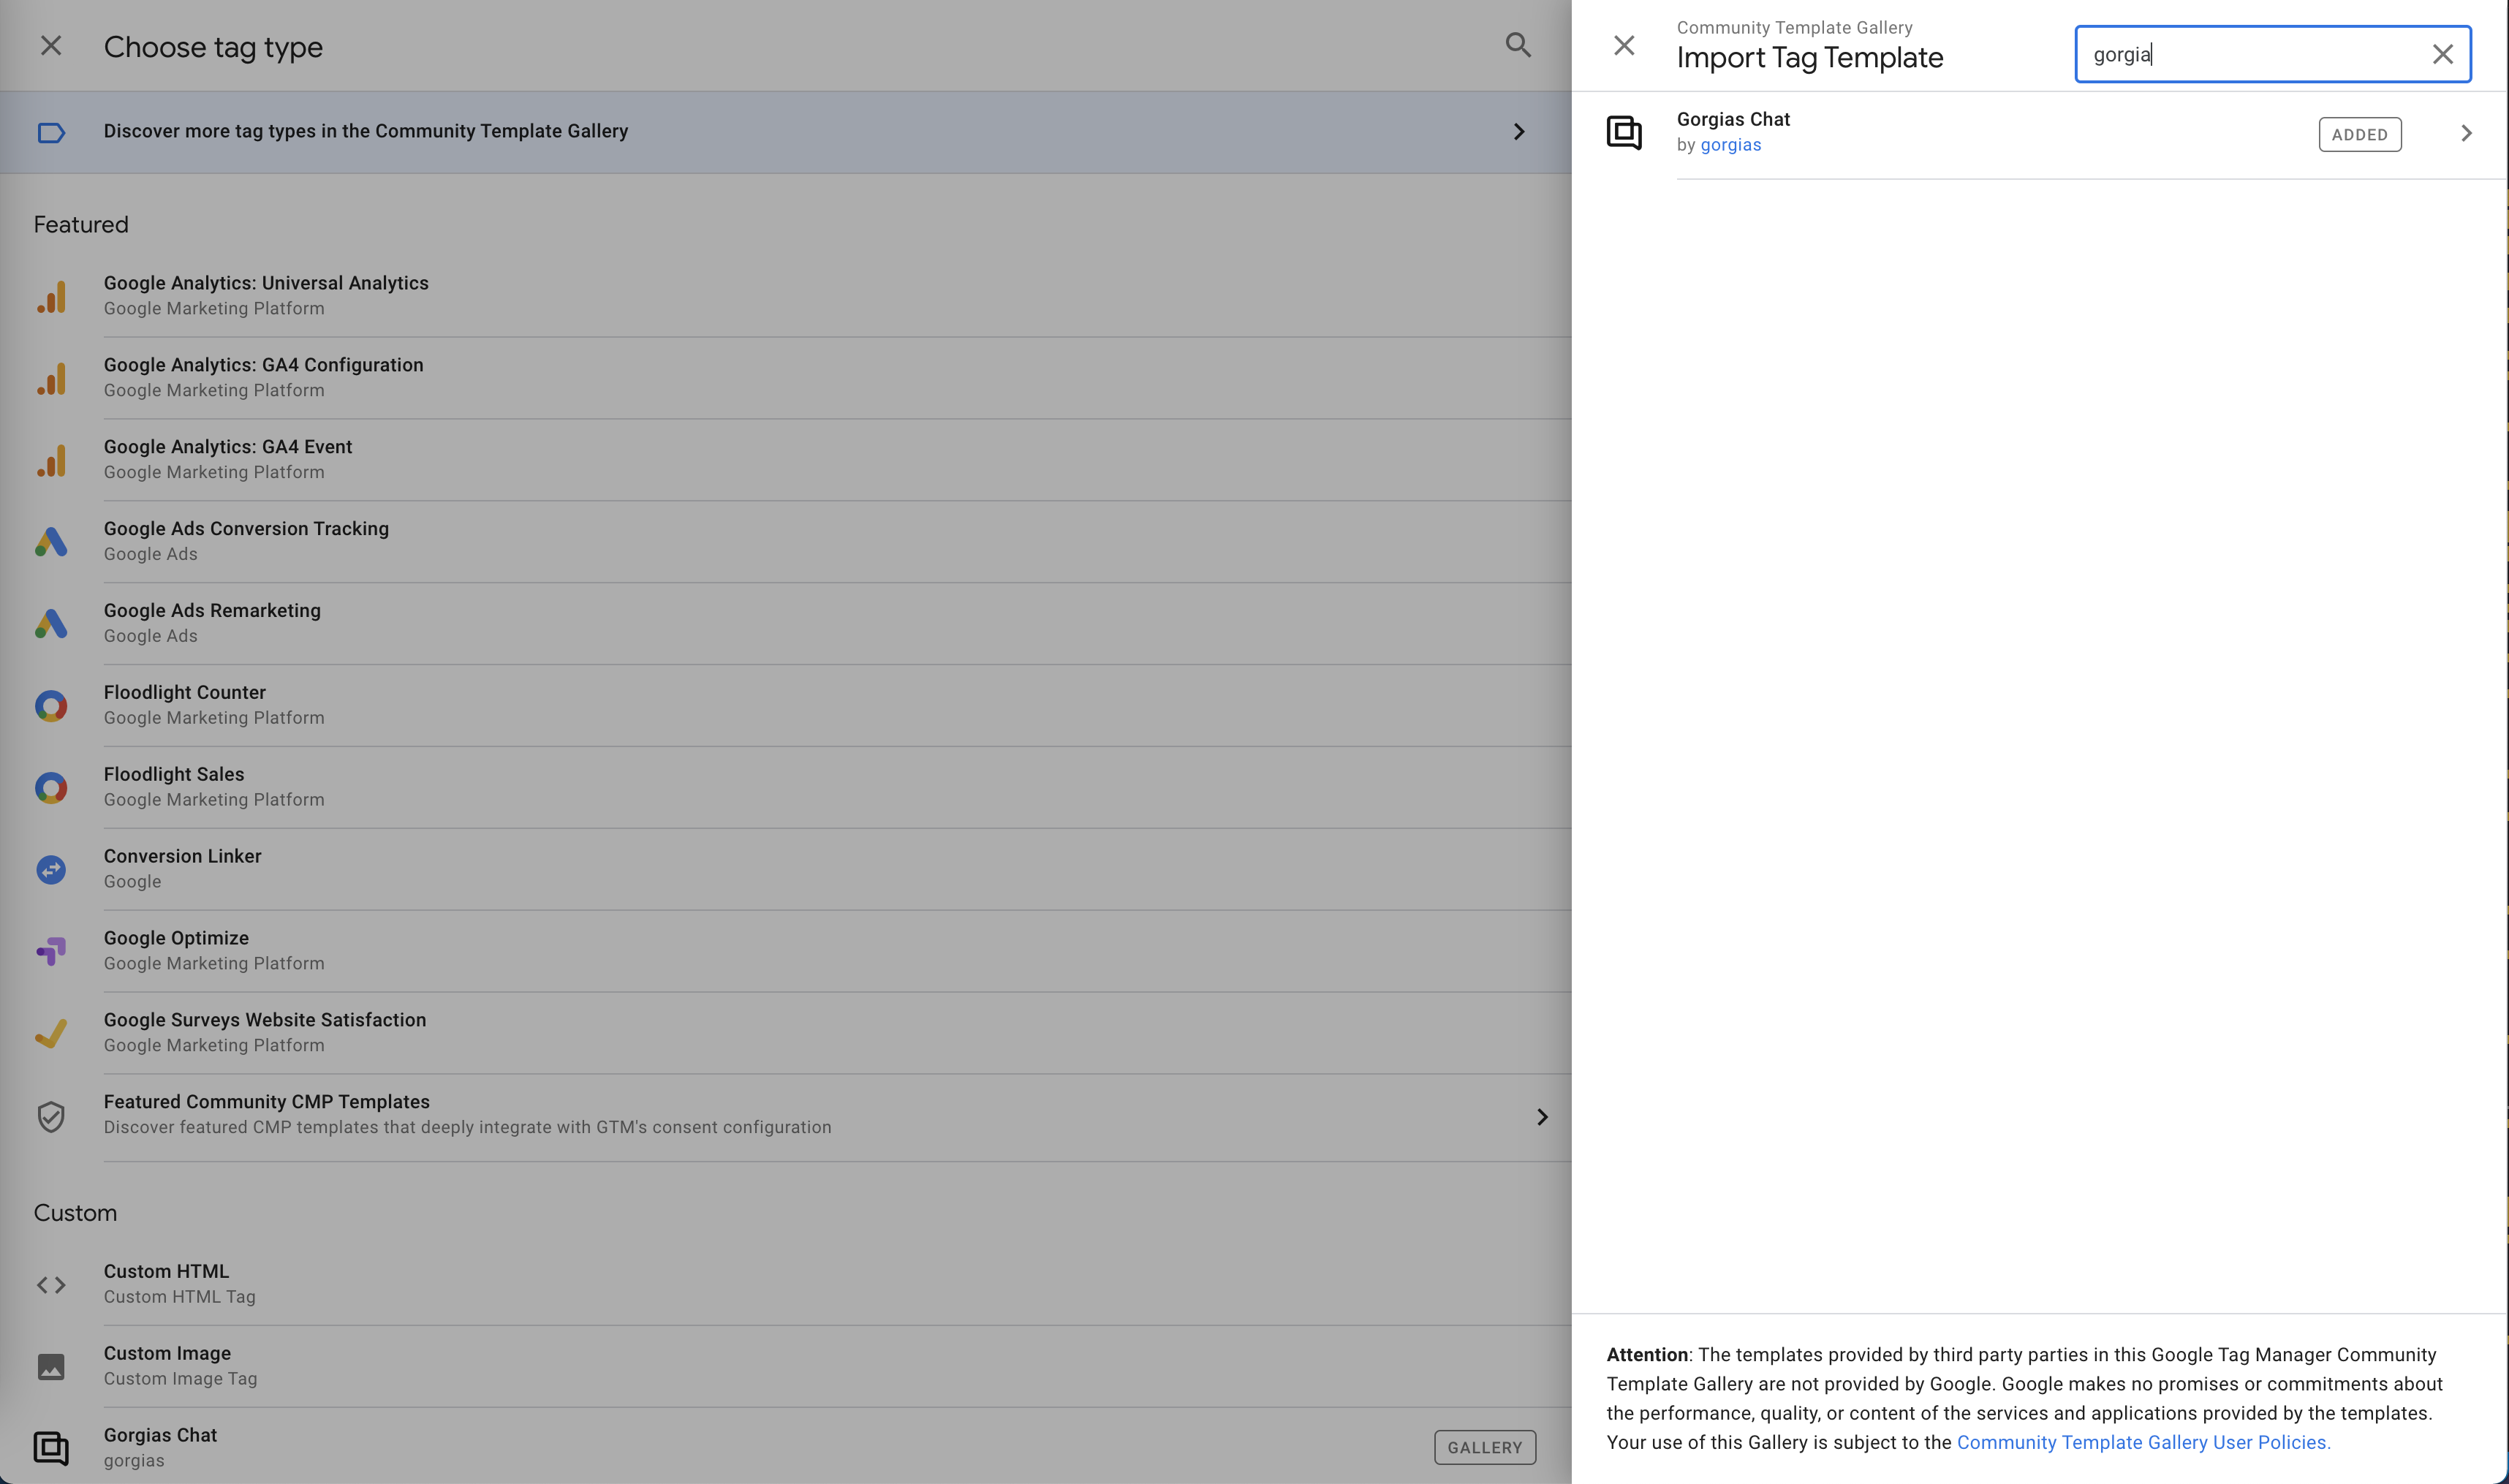Click Google Ads Conversion Tracking icon
Image resolution: width=2509 pixels, height=1484 pixels.
(51, 542)
